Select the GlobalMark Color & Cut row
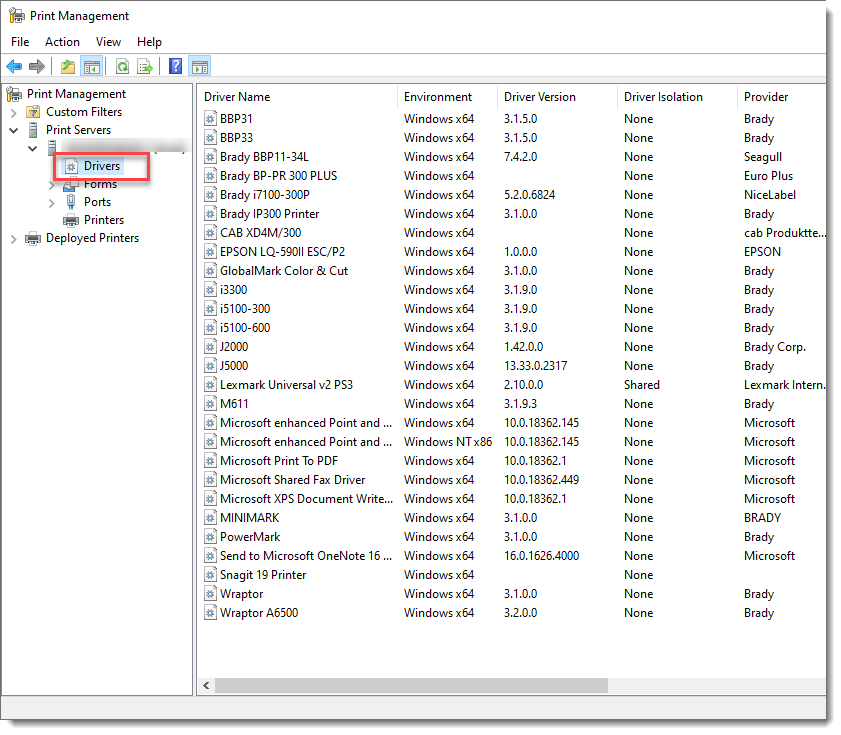Screen dimensions: 841x735 [x=512, y=271]
